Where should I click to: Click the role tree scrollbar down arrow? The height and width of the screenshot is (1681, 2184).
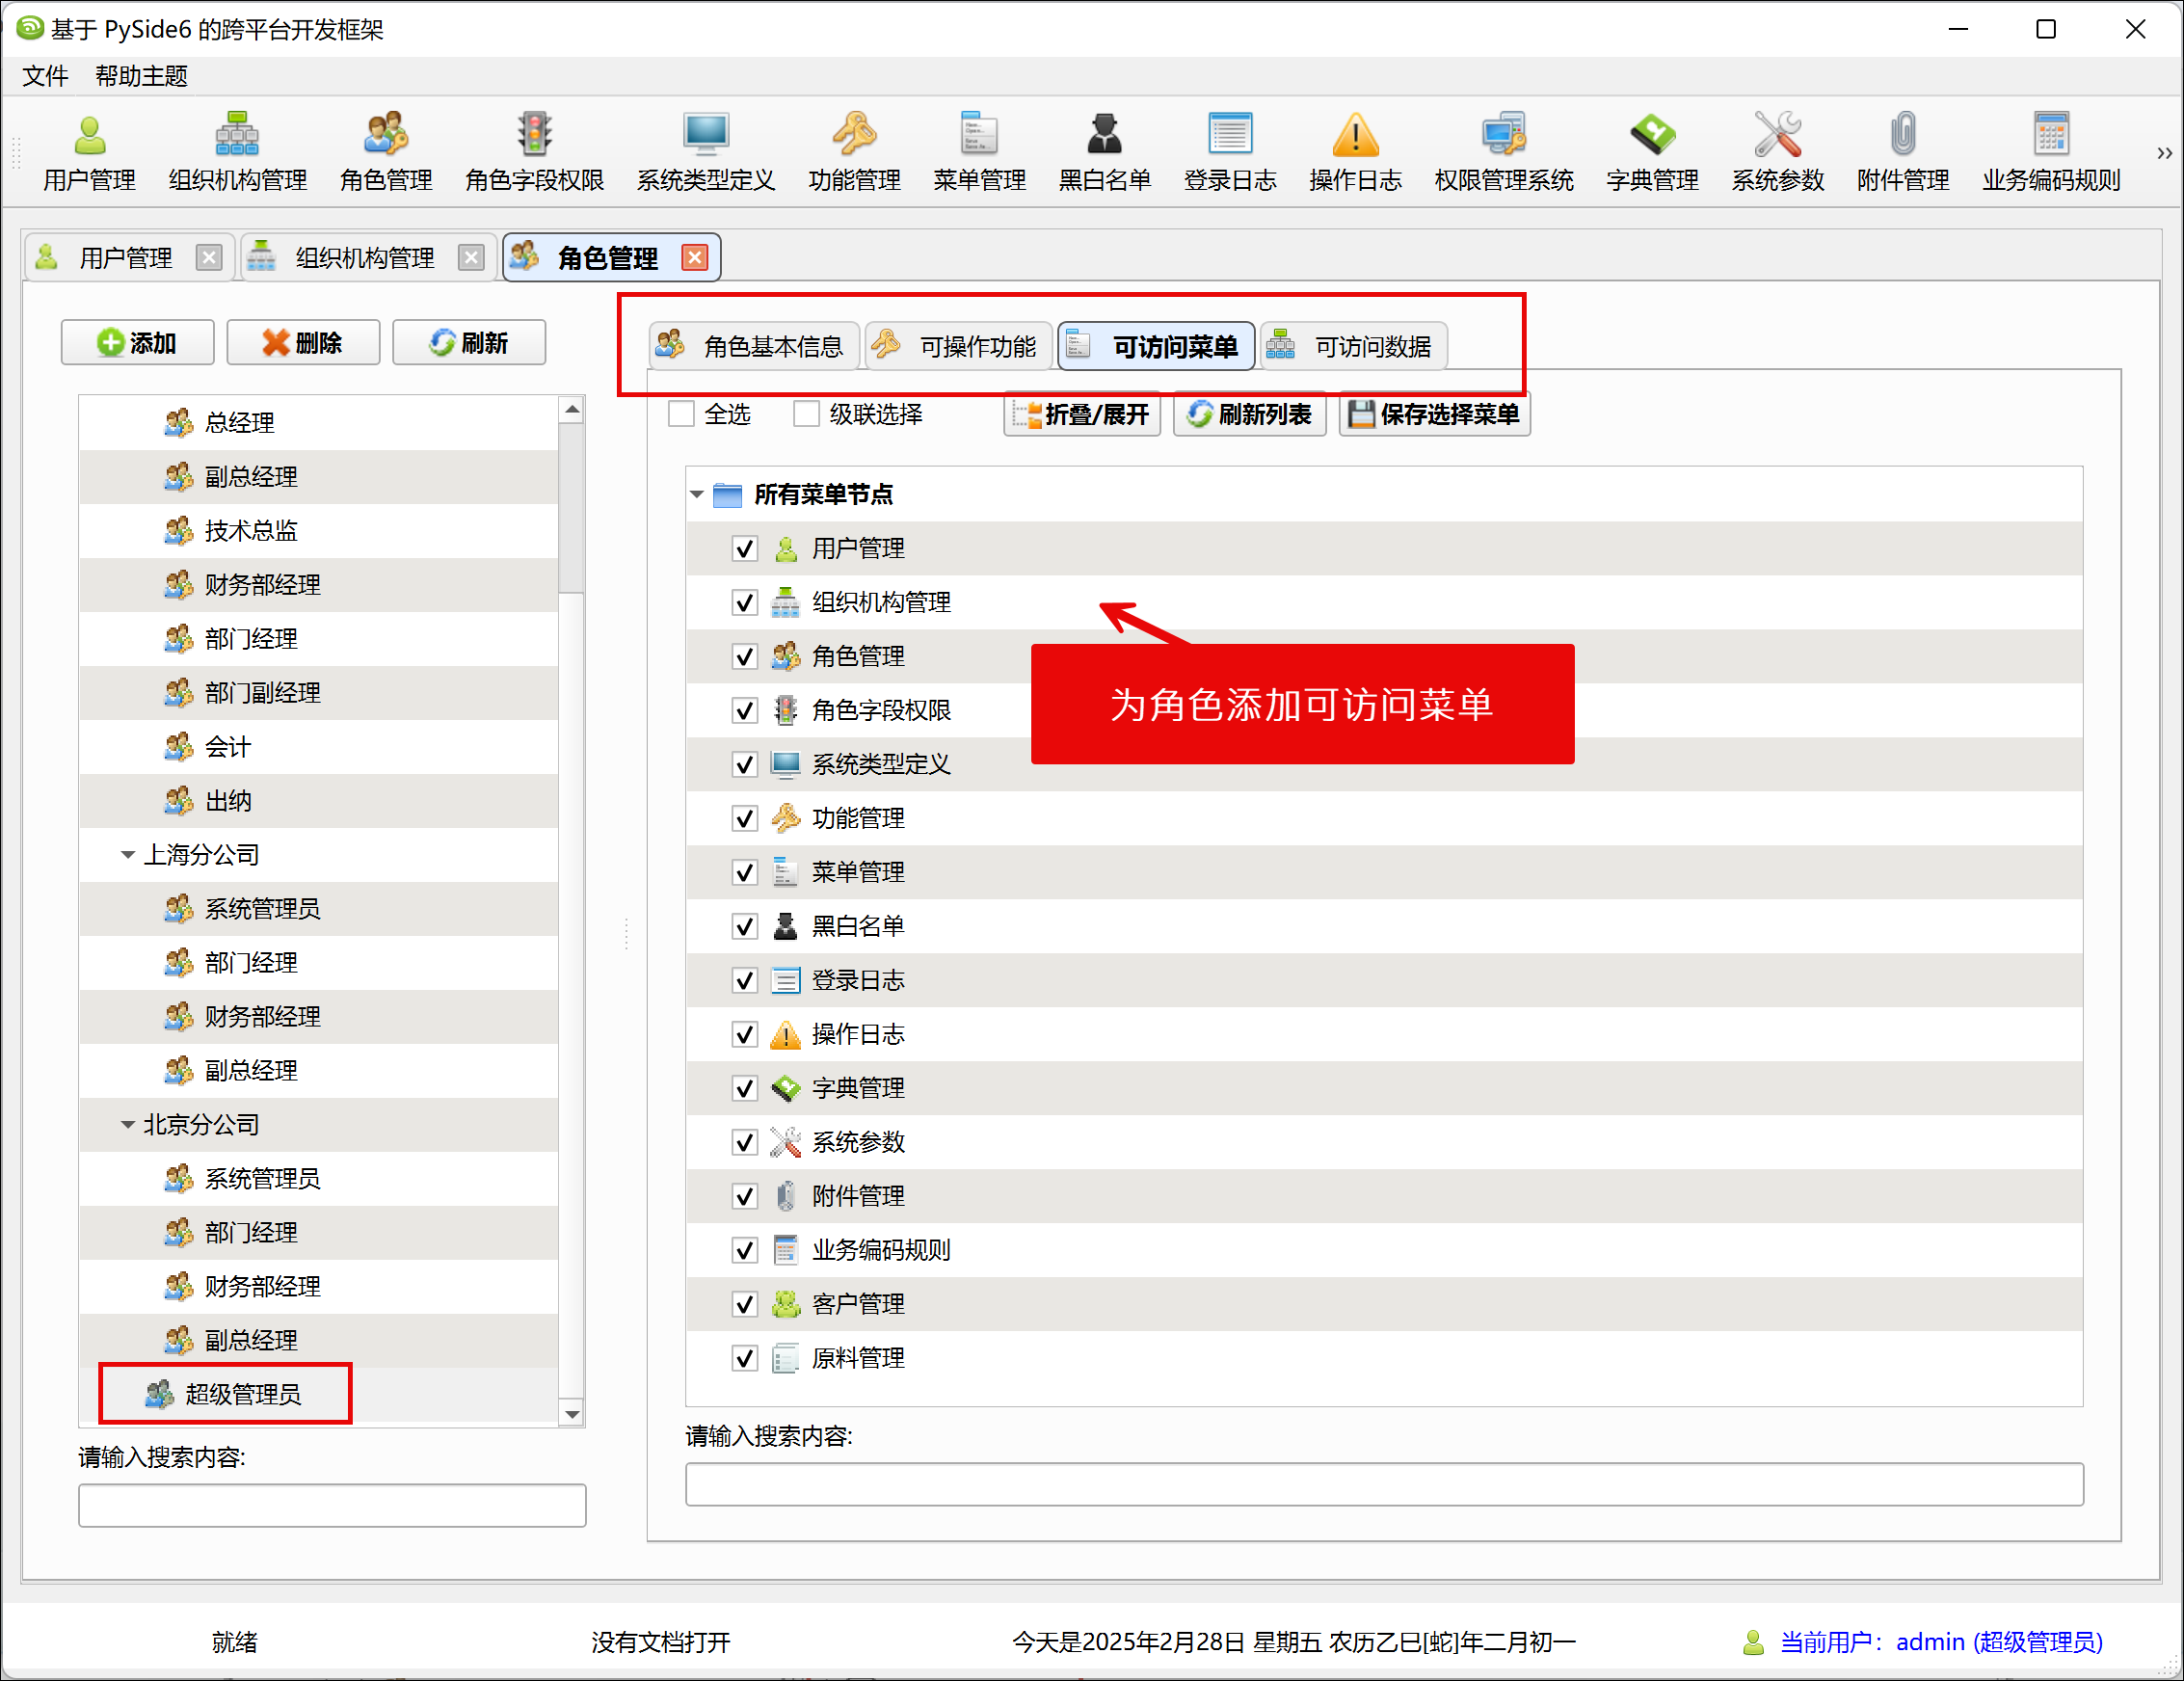click(x=572, y=1414)
